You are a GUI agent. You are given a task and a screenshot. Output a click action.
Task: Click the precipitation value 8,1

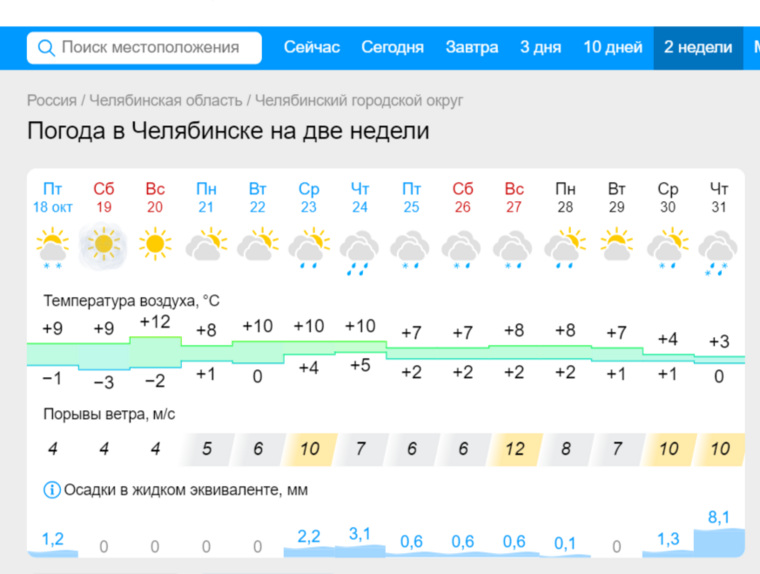coord(719,518)
